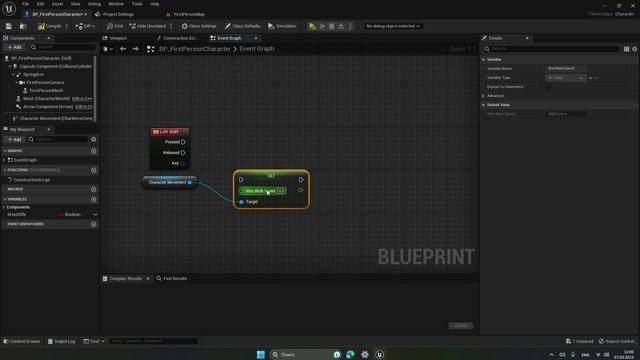Click Edit in C++ link for Mesh
This screenshot has width=640, height=360.
[x=82, y=99]
